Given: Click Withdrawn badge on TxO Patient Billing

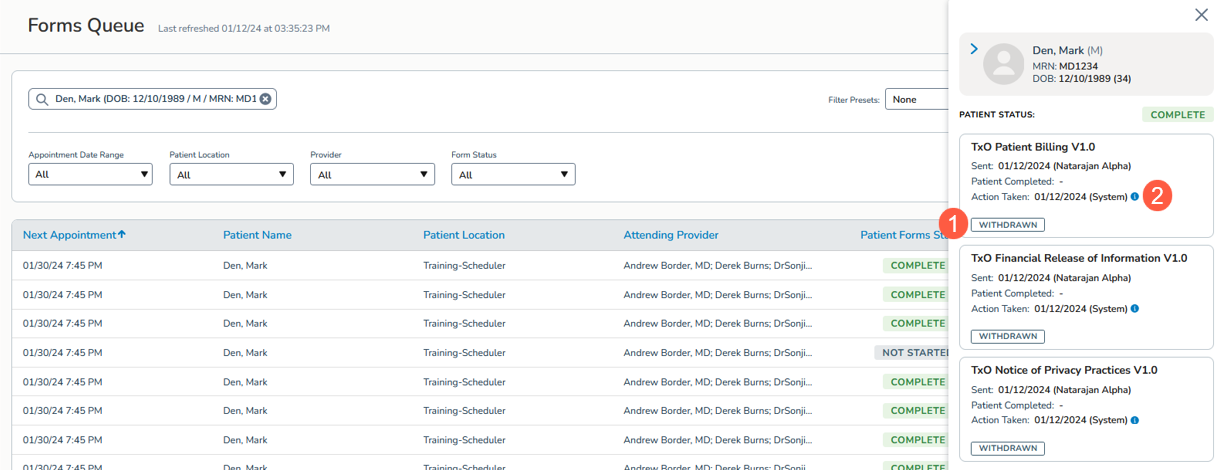Looking at the screenshot, I should pos(1007,225).
